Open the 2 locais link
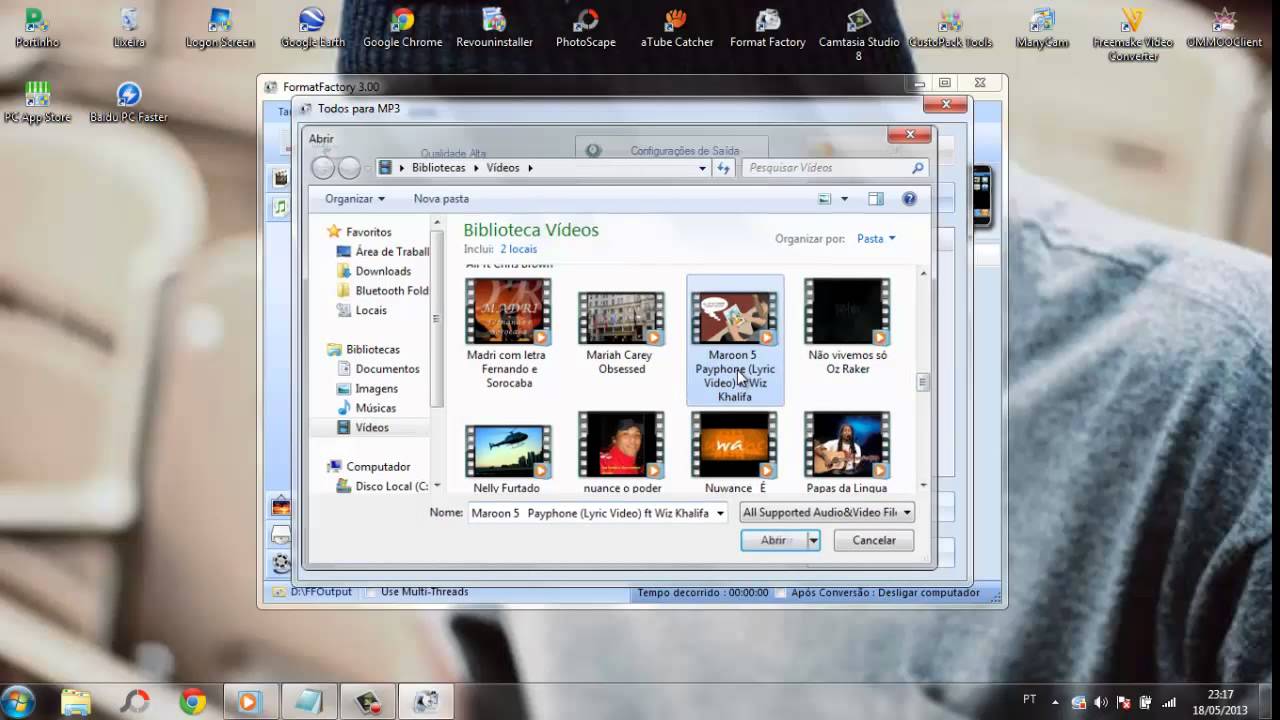The width and height of the screenshot is (1280, 720). point(518,249)
